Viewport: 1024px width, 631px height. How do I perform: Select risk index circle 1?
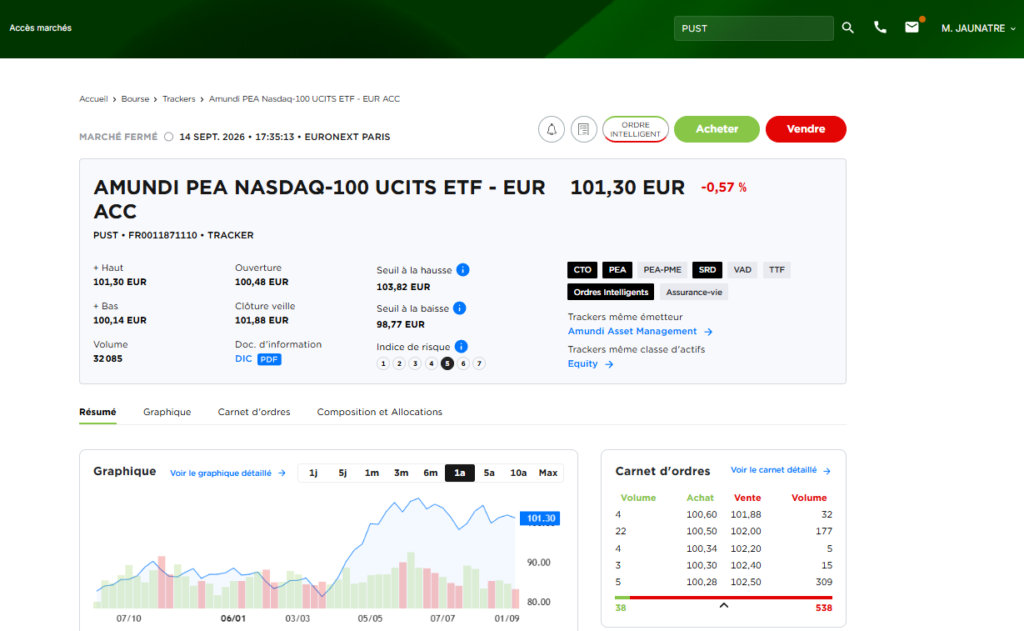pos(383,364)
